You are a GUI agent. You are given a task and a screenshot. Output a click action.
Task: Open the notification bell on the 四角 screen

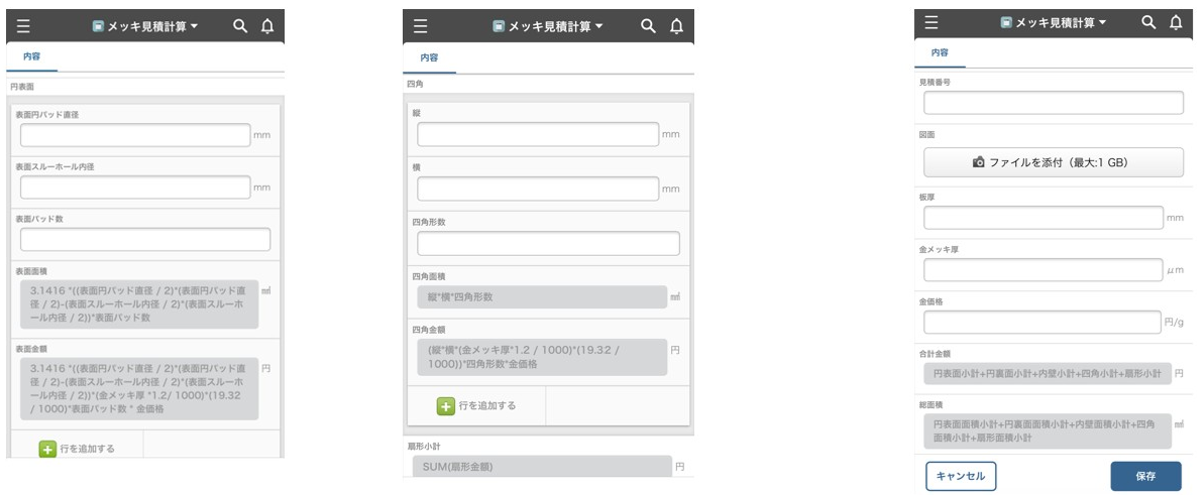coord(676,27)
